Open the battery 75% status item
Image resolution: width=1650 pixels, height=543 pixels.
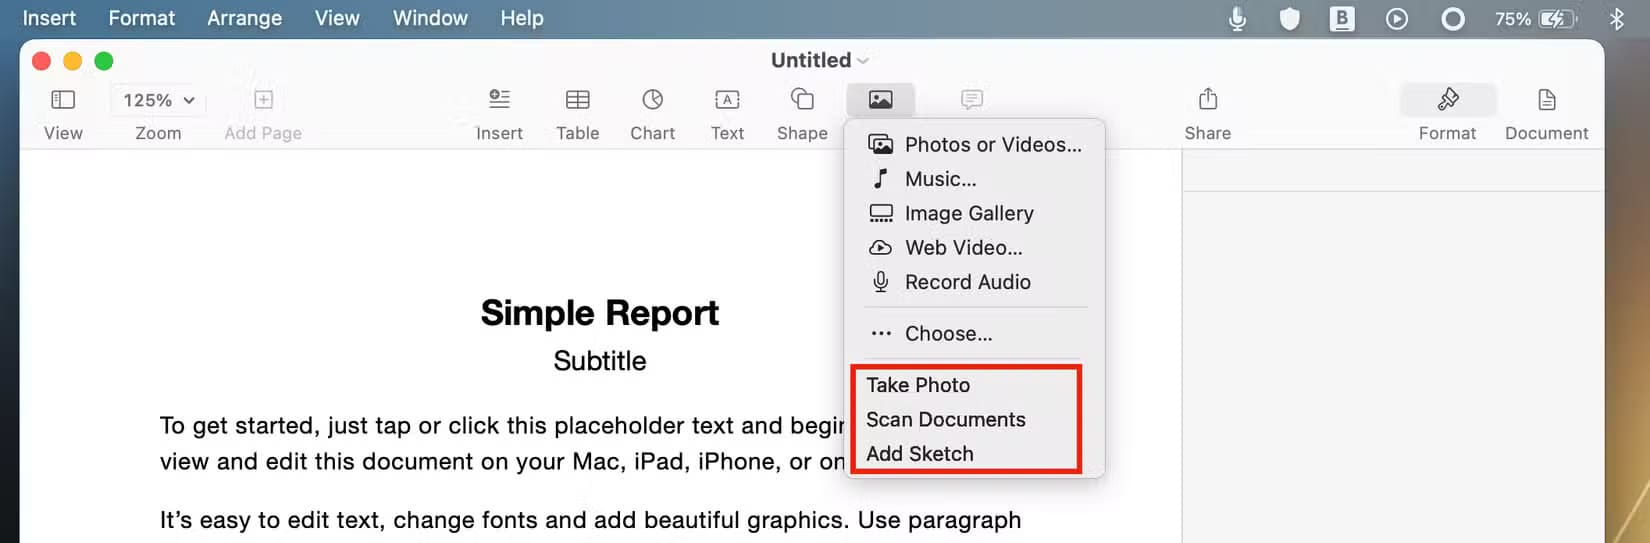coord(1536,19)
